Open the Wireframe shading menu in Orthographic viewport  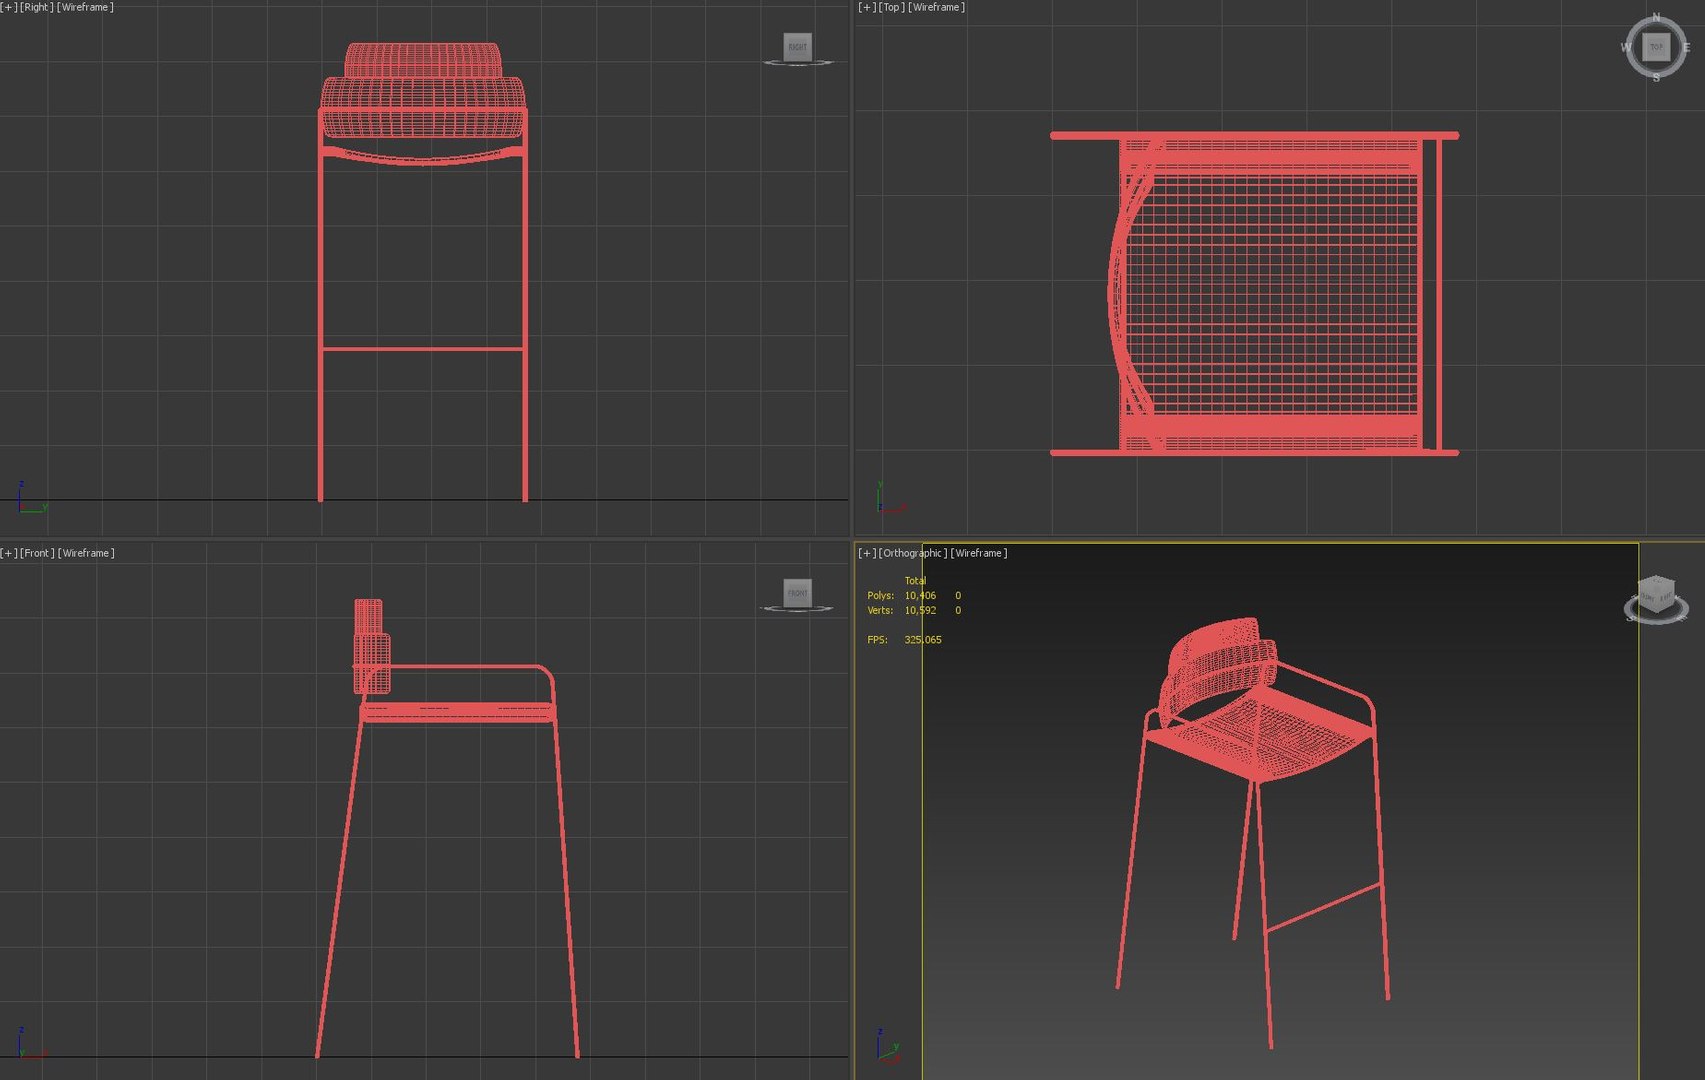[x=979, y=553]
